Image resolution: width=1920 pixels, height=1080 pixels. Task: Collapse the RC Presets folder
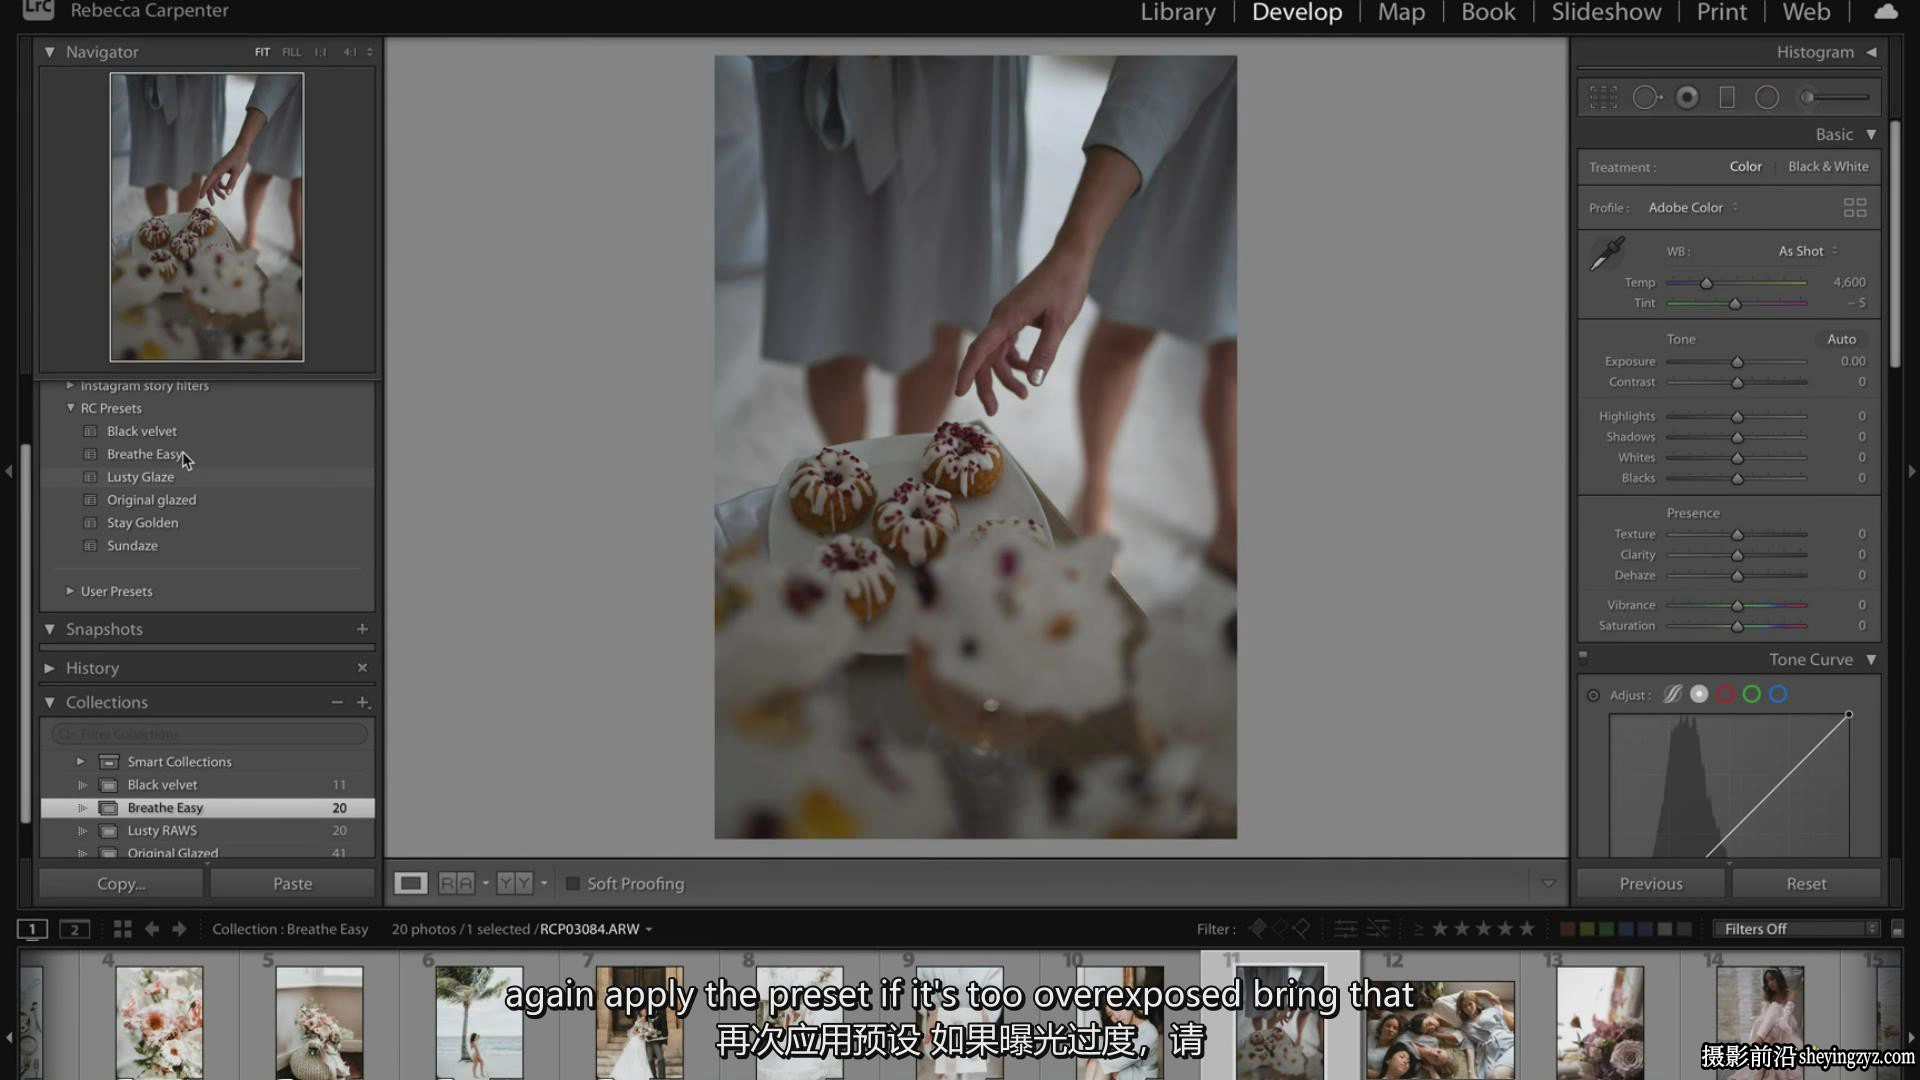(70, 408)
